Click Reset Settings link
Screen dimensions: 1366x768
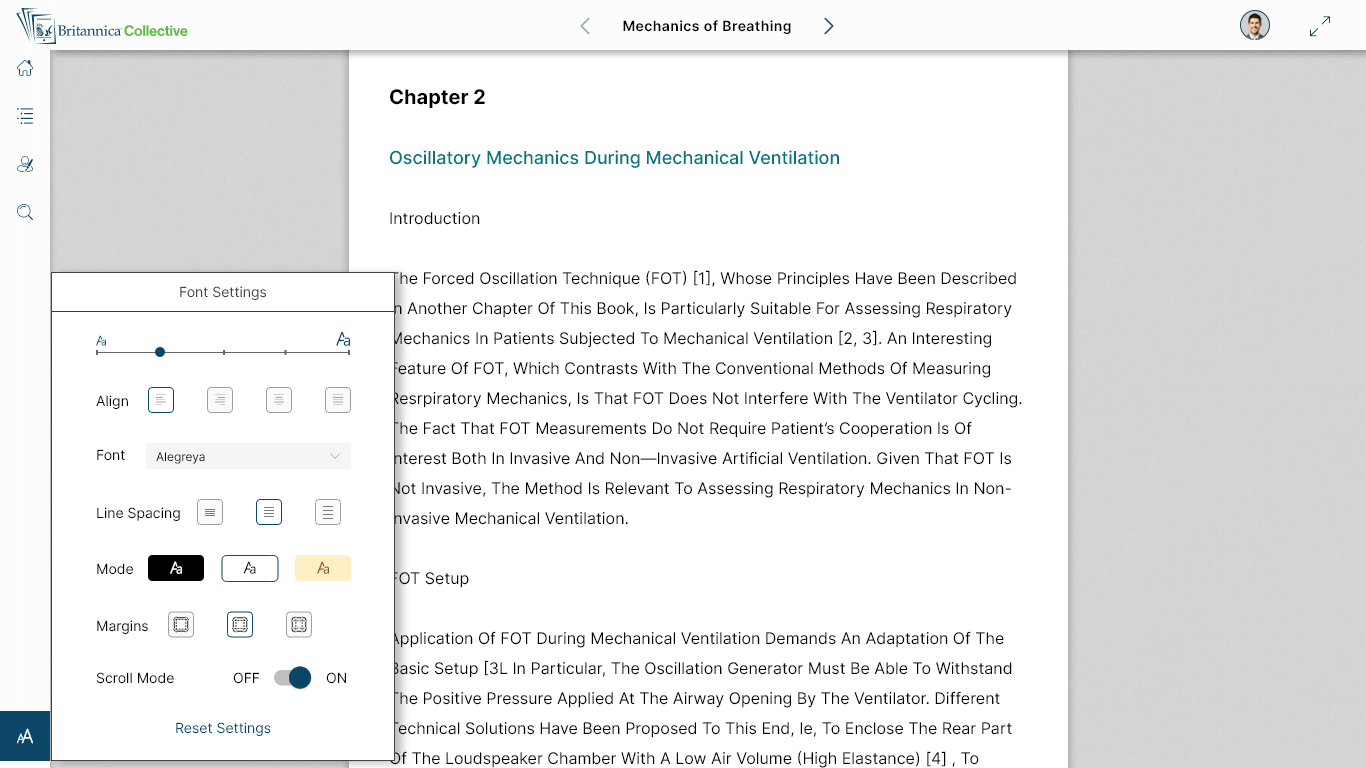tap(223, 728)
